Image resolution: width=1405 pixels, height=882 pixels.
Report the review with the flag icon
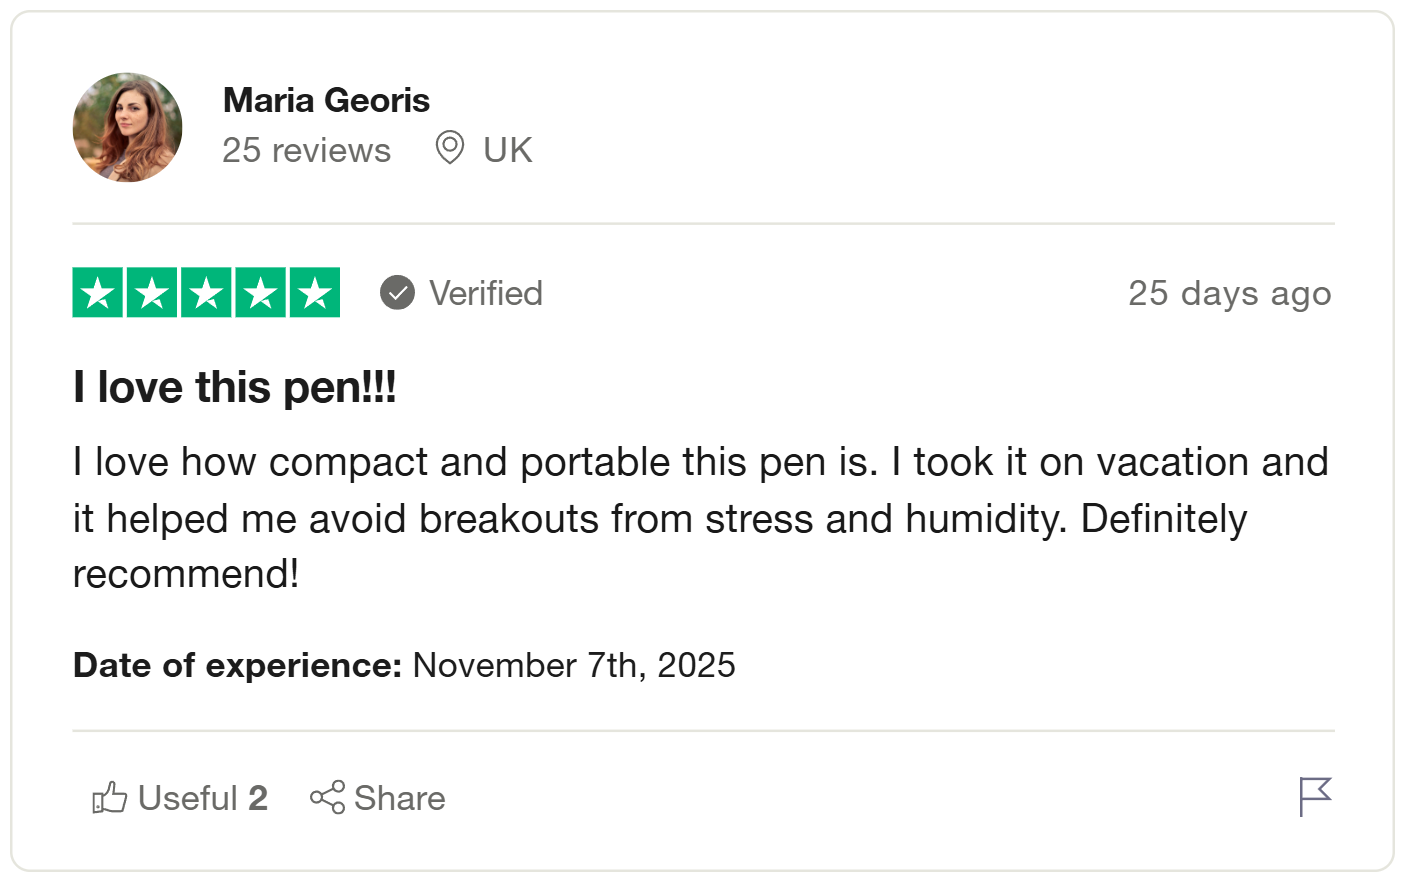[1314, 797]
